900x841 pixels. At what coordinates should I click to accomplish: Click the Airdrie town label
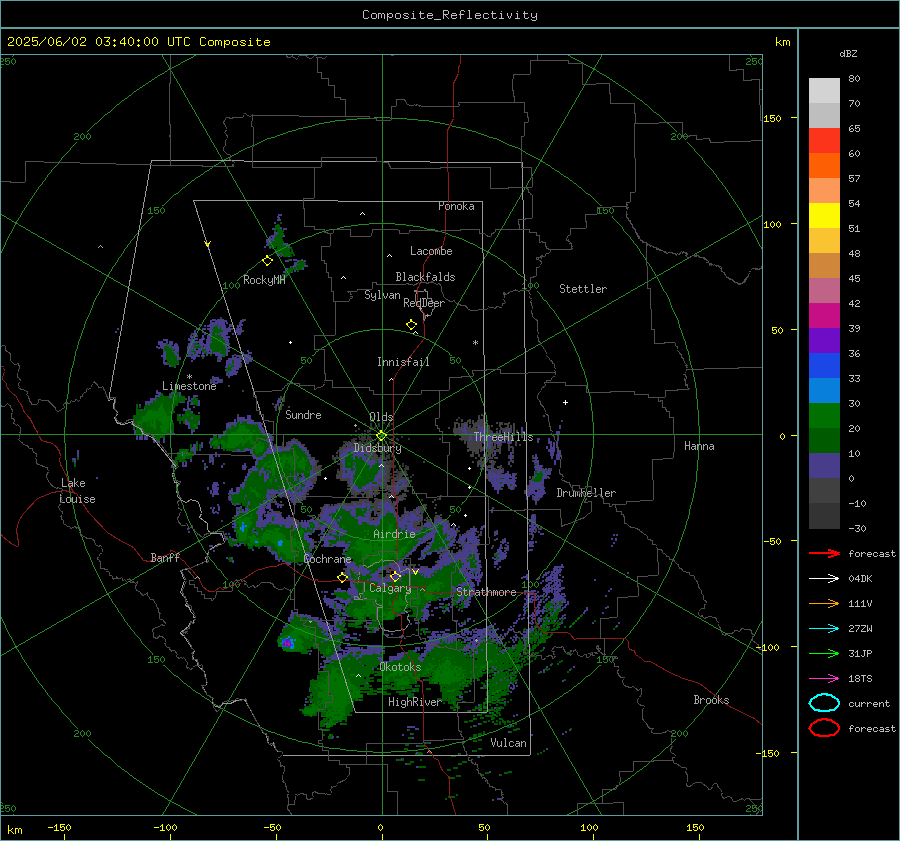pos(394,534)
